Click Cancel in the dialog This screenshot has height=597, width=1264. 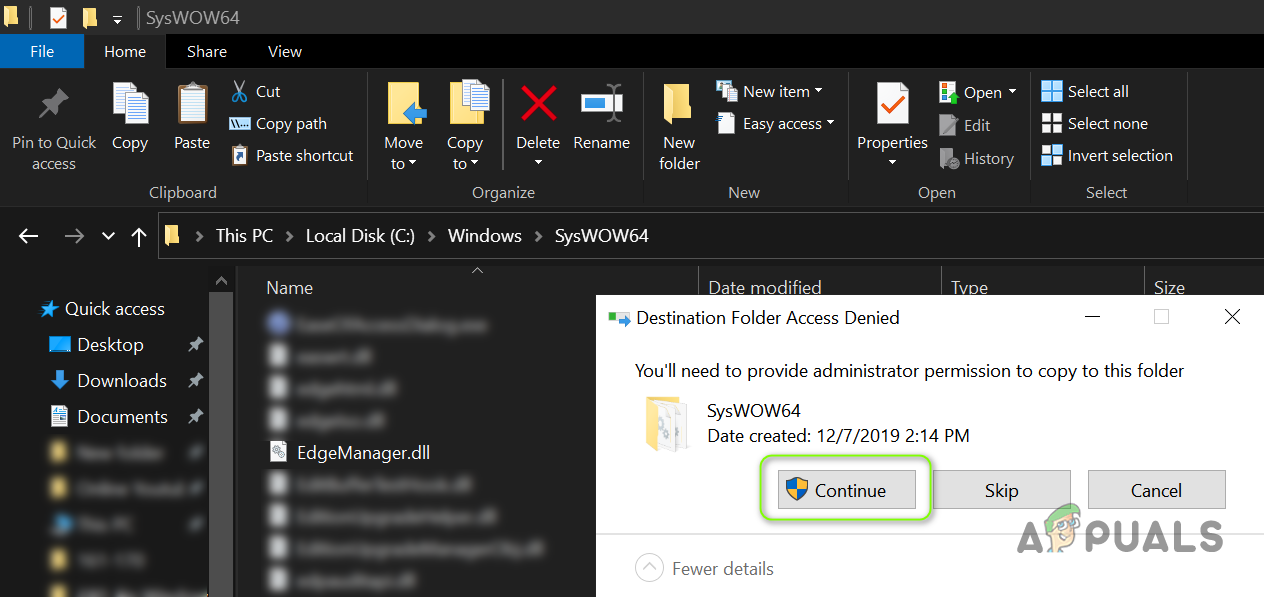(1156, 490)
